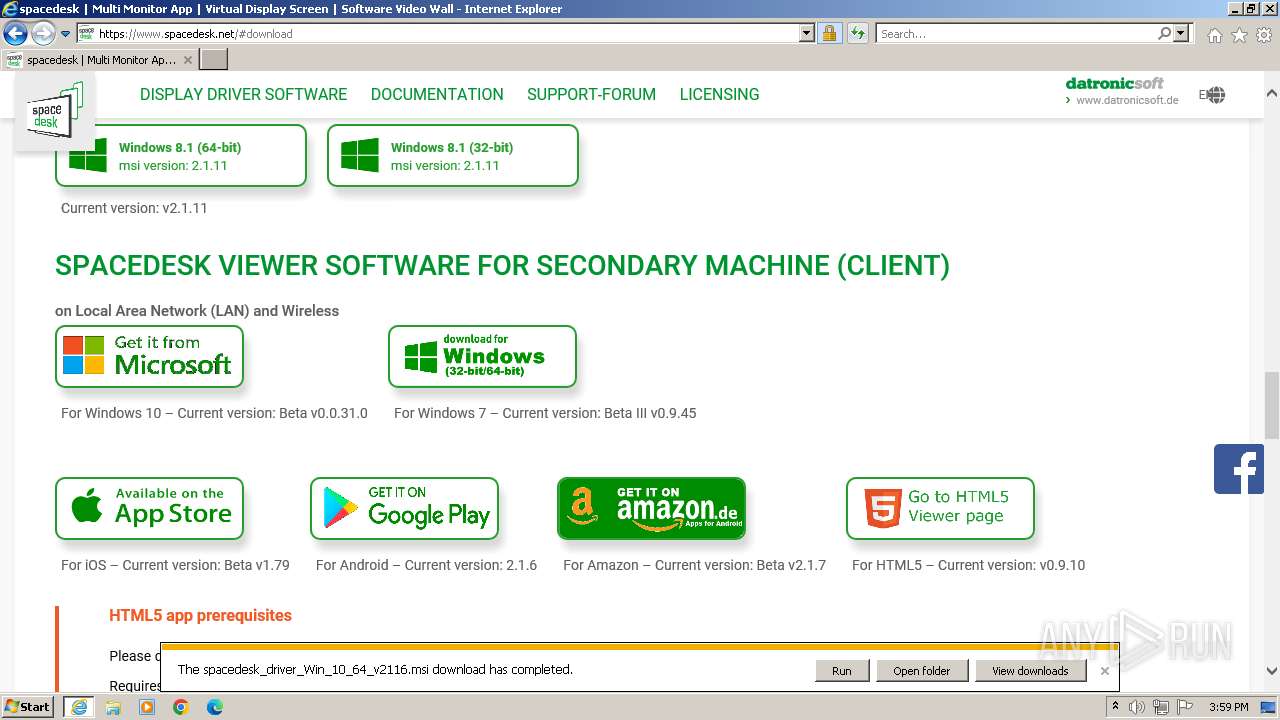Click download for Windows (32-bit/64-bit) badge
The image size is (1280, 720).
click(482, 356)
